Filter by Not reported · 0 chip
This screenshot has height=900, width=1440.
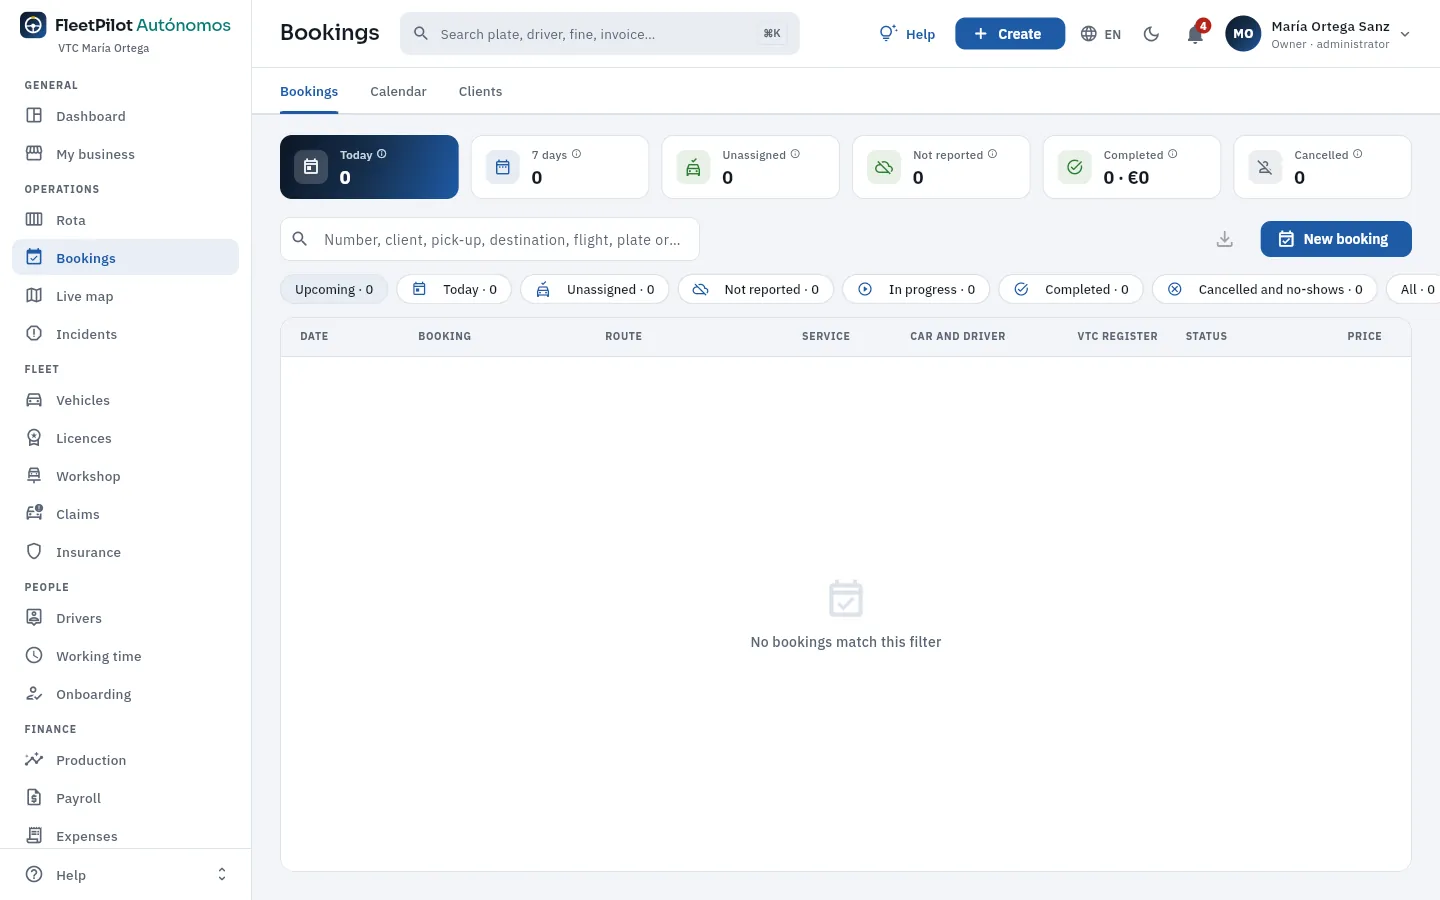pos(756,289)
